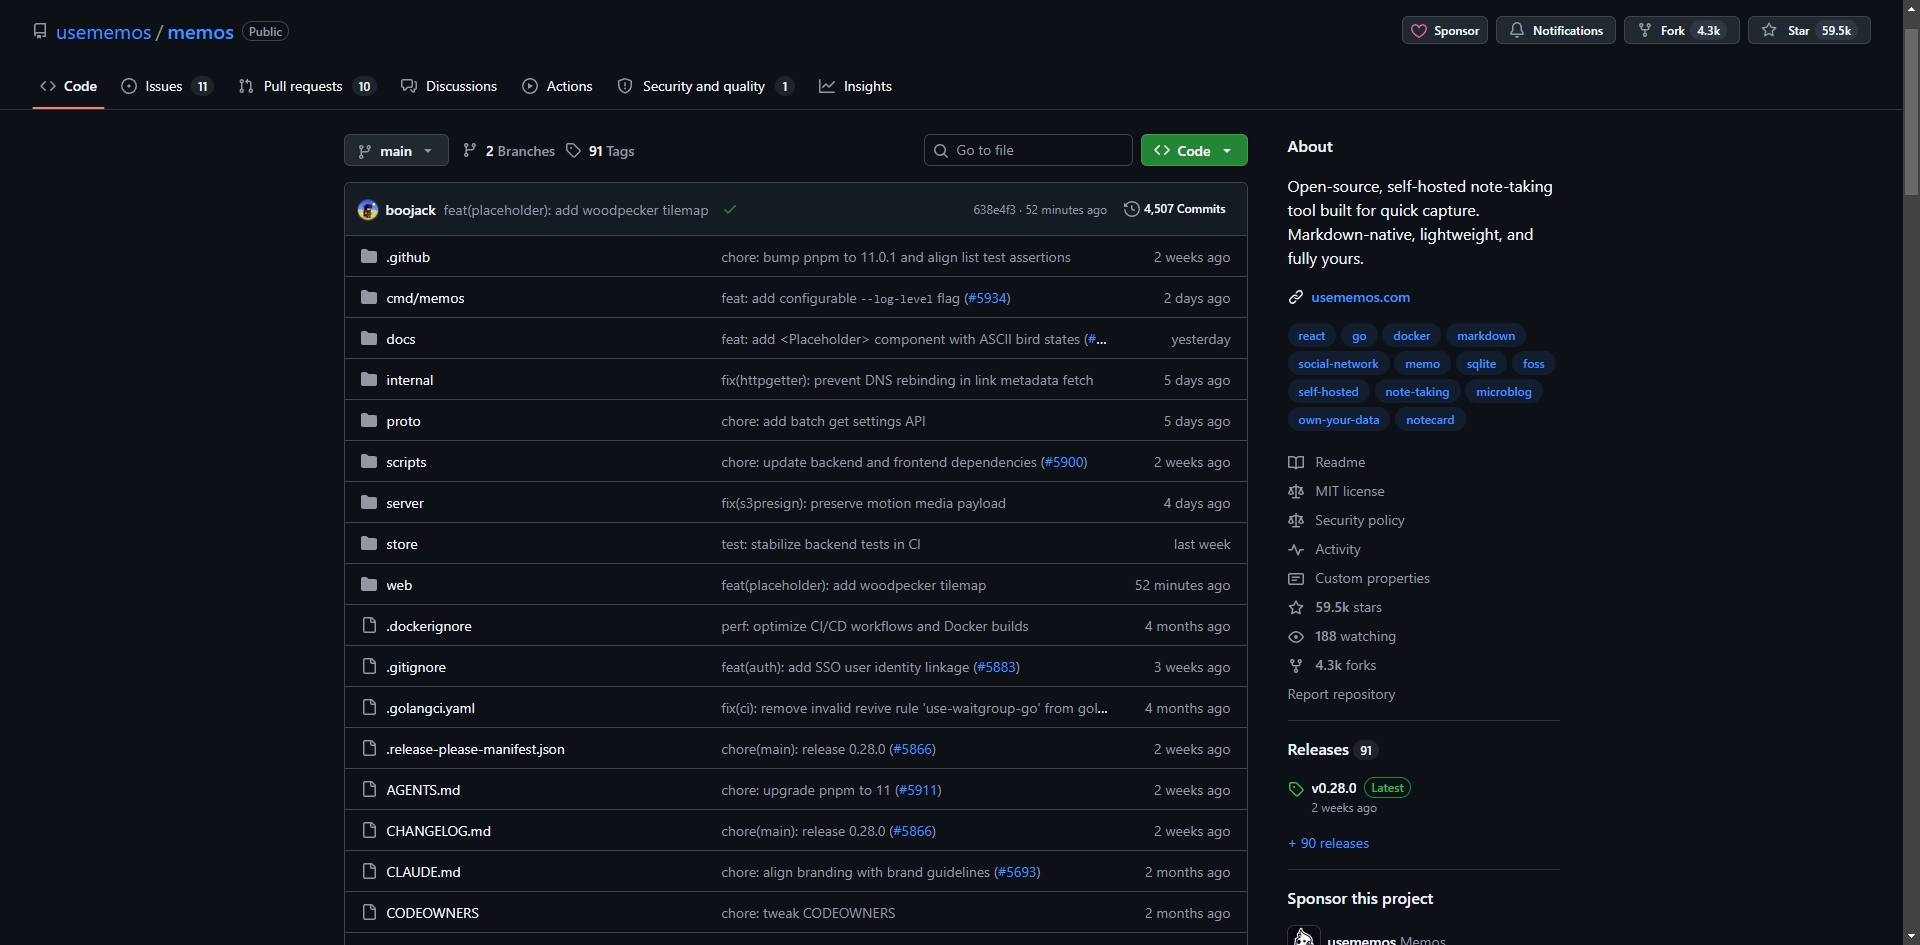This screenshot has height=945, width=1920.
Task: Switch to the Discussions tab
Action: coord(449,86)
